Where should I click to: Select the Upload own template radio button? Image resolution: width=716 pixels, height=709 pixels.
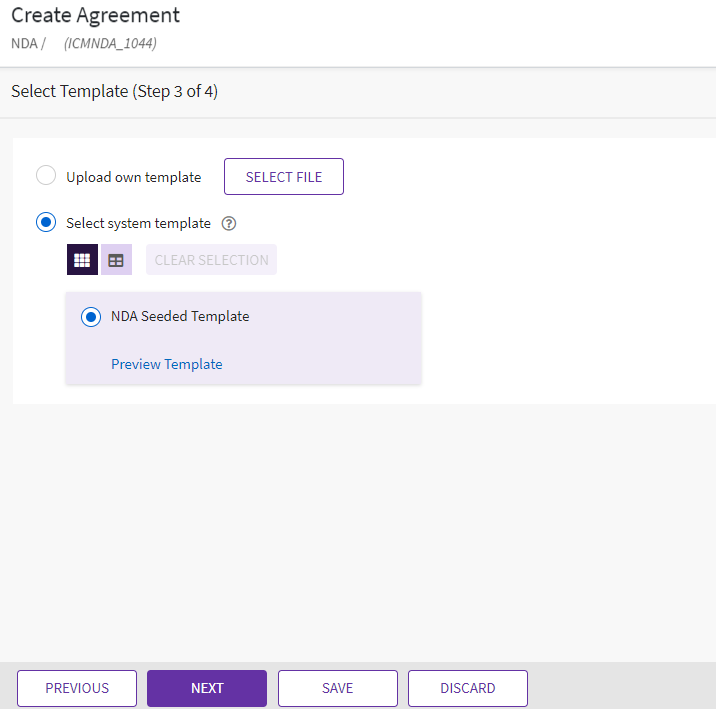pyautogui.click(x=46, y=176)
